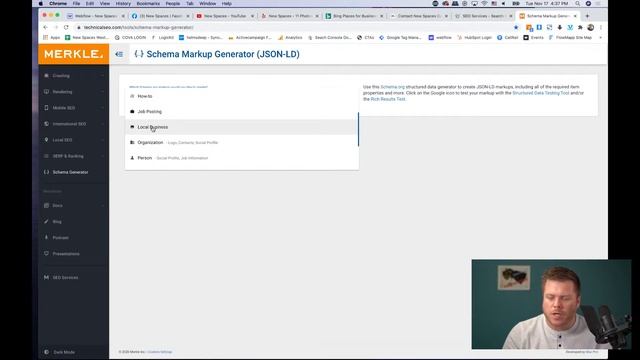
Task: Expand the International SEO section
Action: click(73, 124)
